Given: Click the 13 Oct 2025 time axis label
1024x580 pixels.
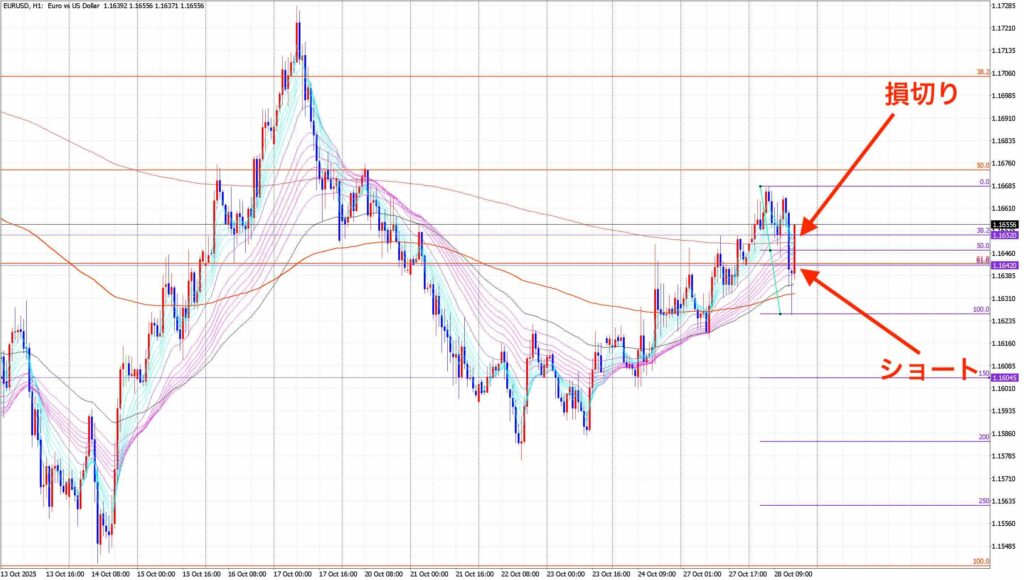Looking at the screenshot, I should 22,574.
